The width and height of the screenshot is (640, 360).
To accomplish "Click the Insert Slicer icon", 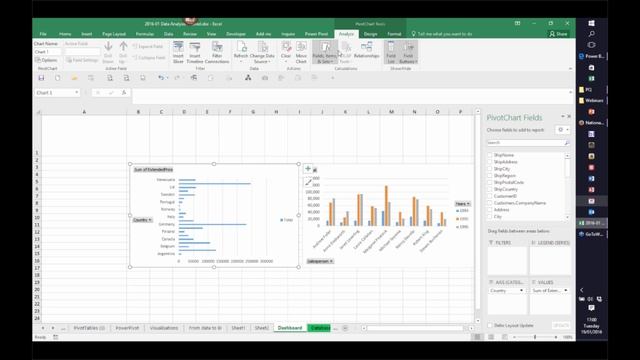I will pos(178,52).
